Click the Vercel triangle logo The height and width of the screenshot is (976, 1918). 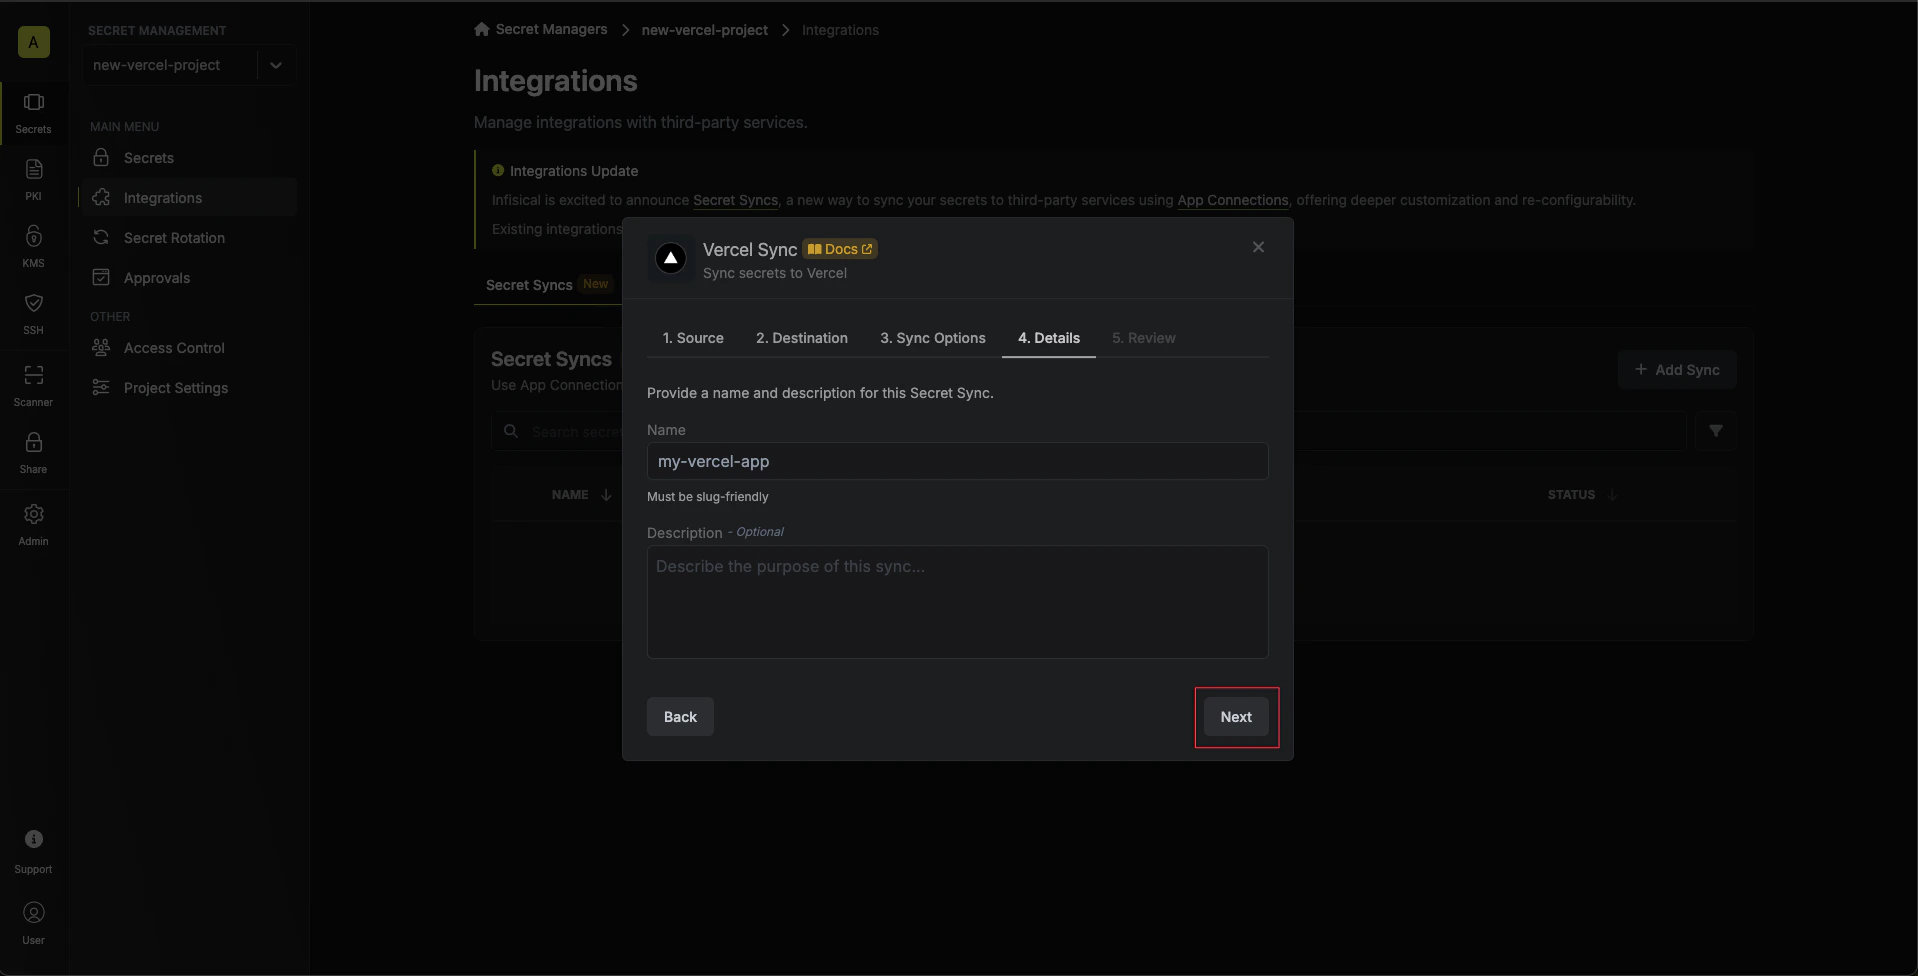click(671, 259)
